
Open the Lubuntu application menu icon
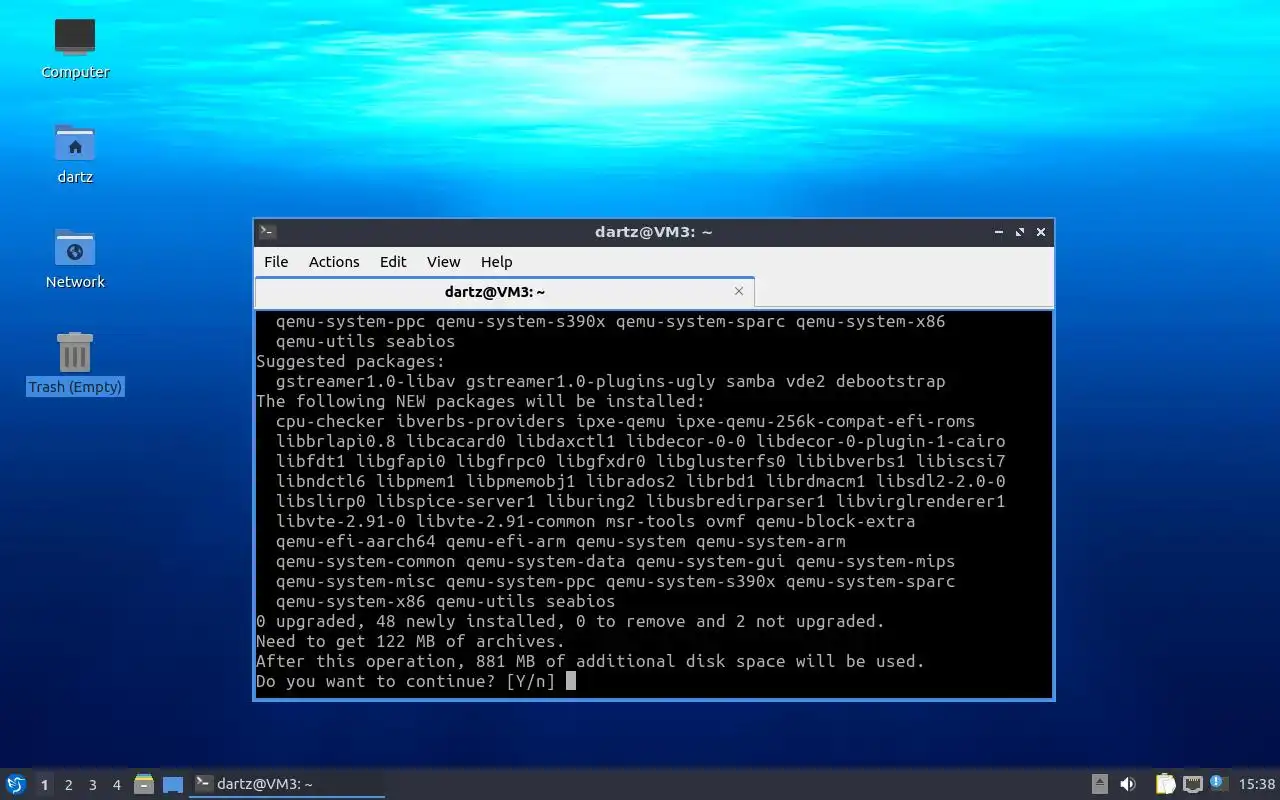pyautogui.click(x=16, y=784)
